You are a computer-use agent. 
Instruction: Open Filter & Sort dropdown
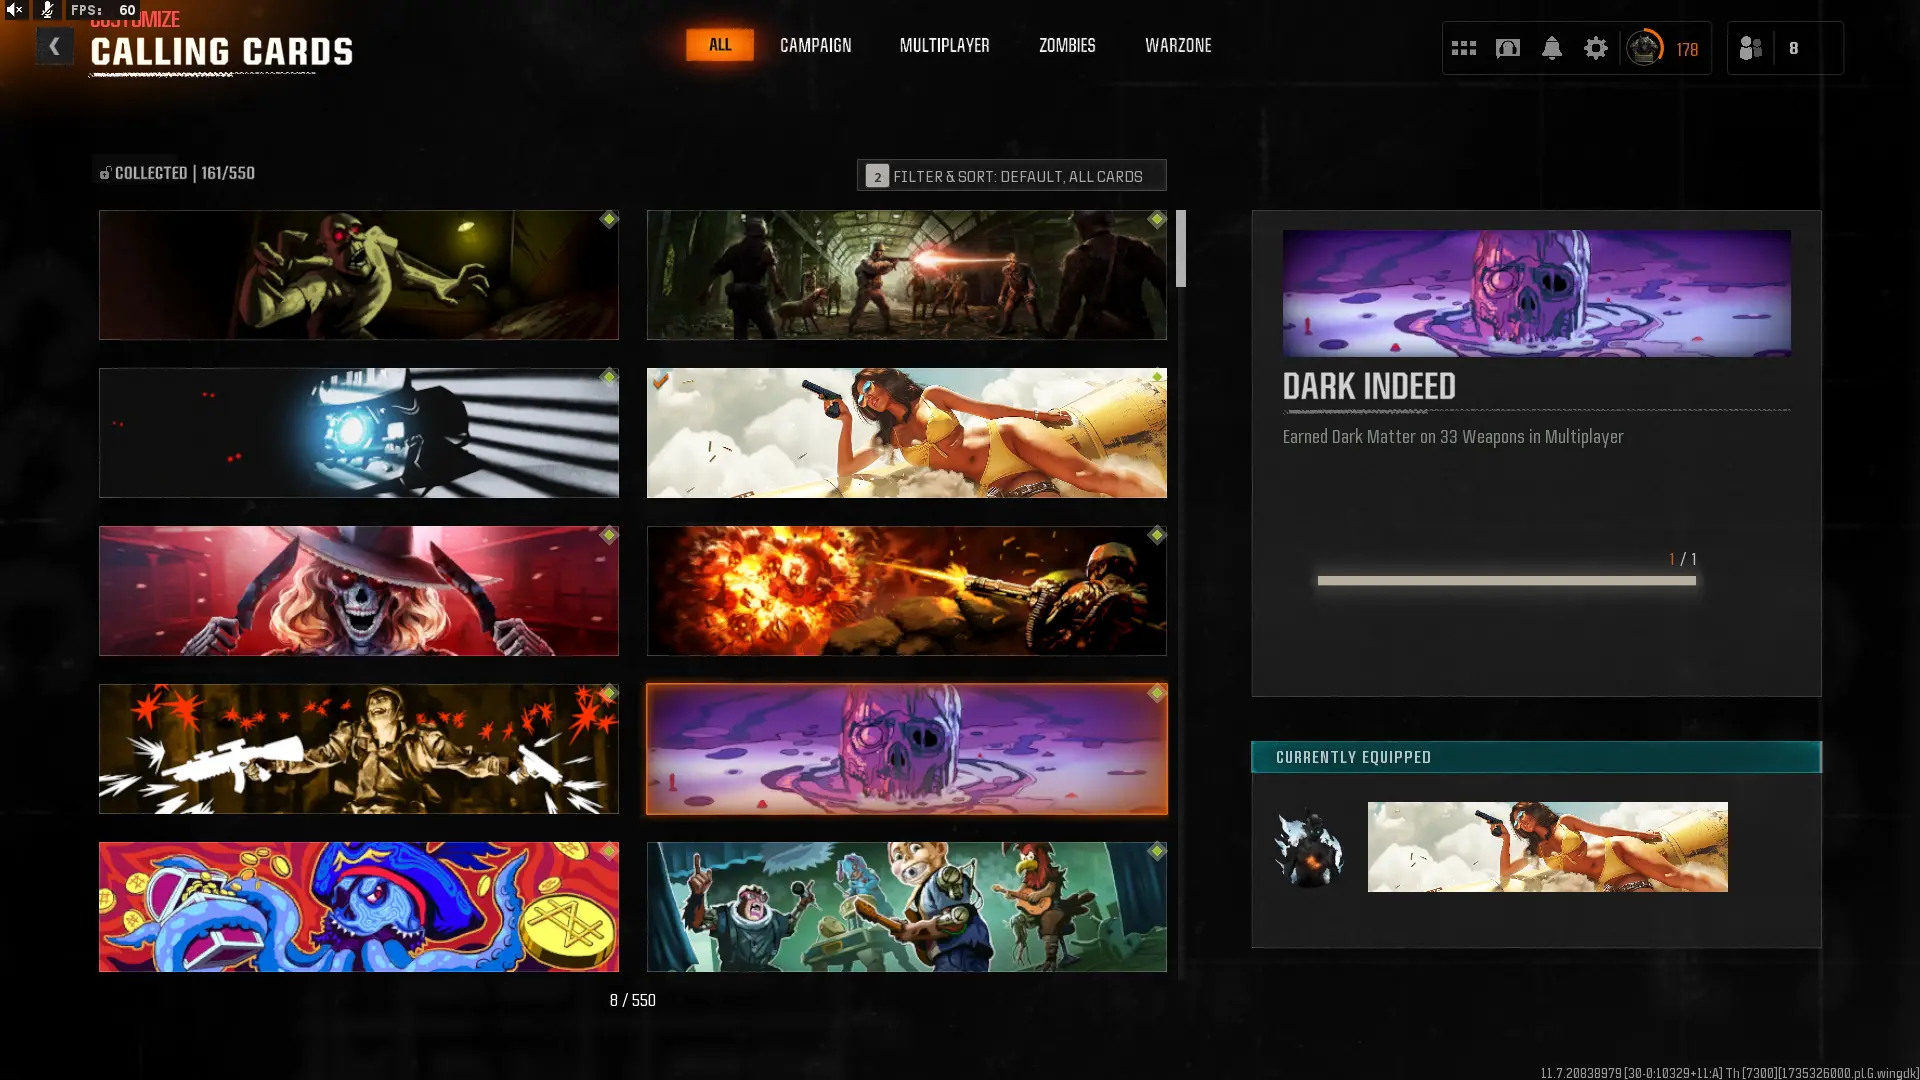(x=1011, y=176)
